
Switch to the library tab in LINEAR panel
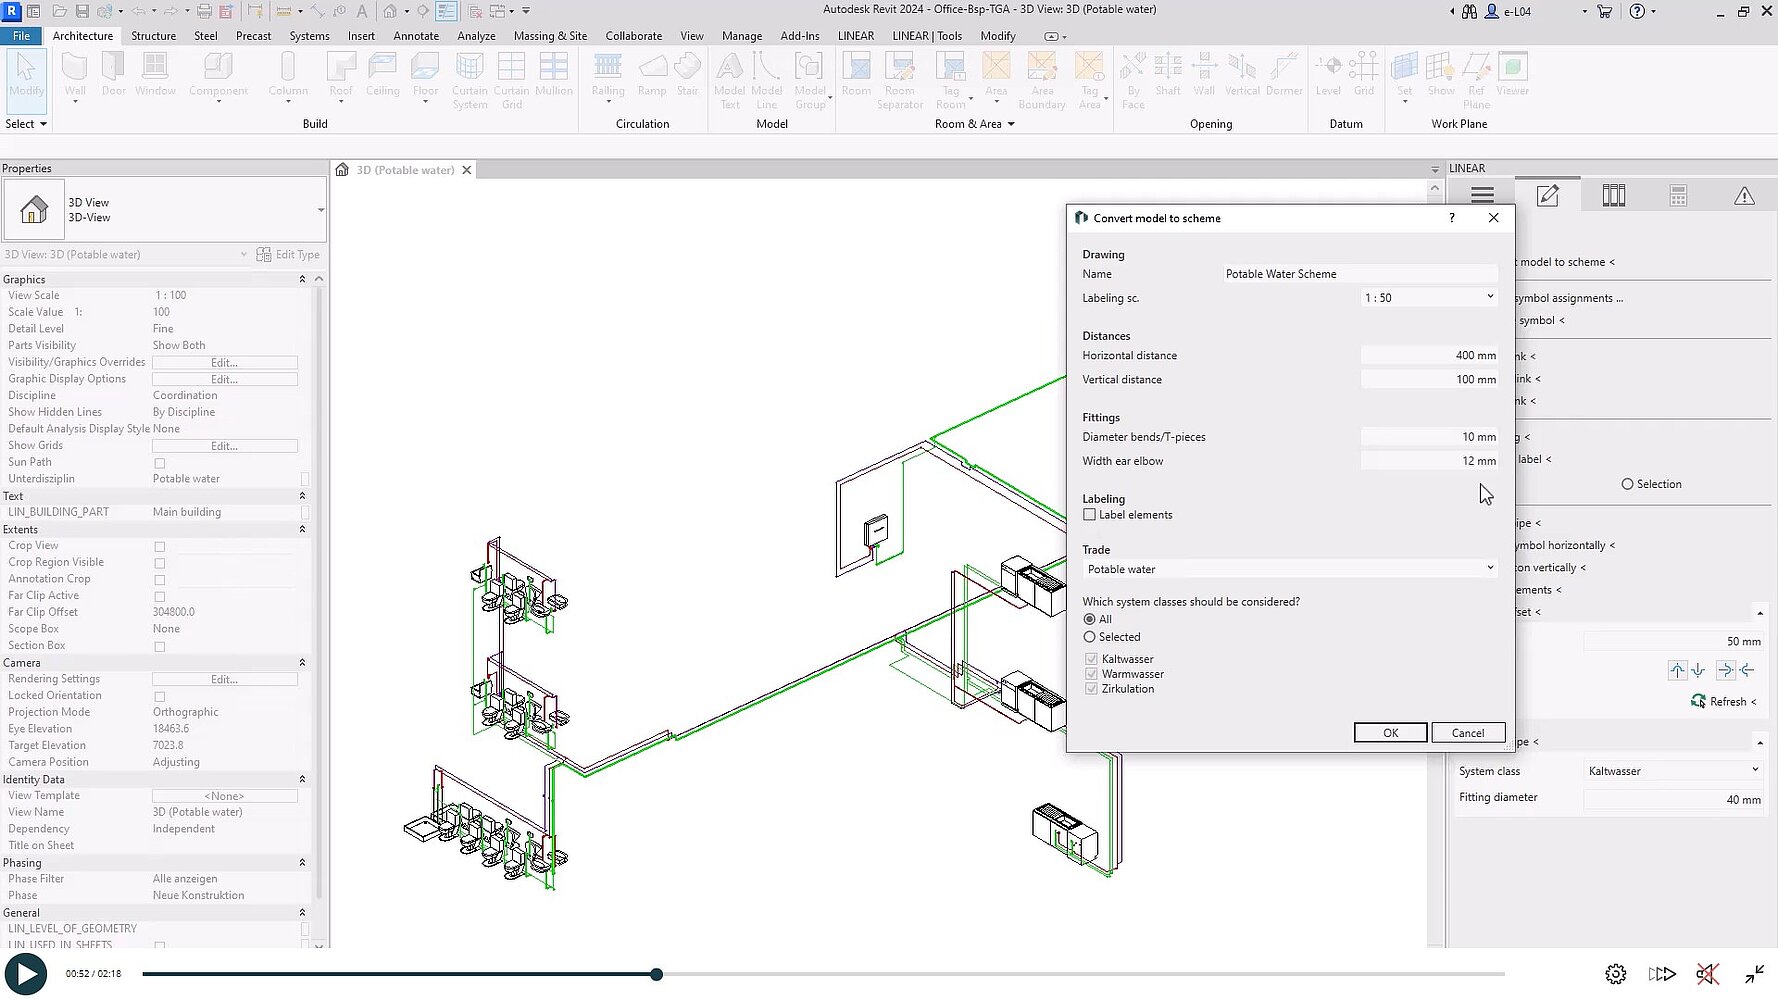tap(1614, 195)
